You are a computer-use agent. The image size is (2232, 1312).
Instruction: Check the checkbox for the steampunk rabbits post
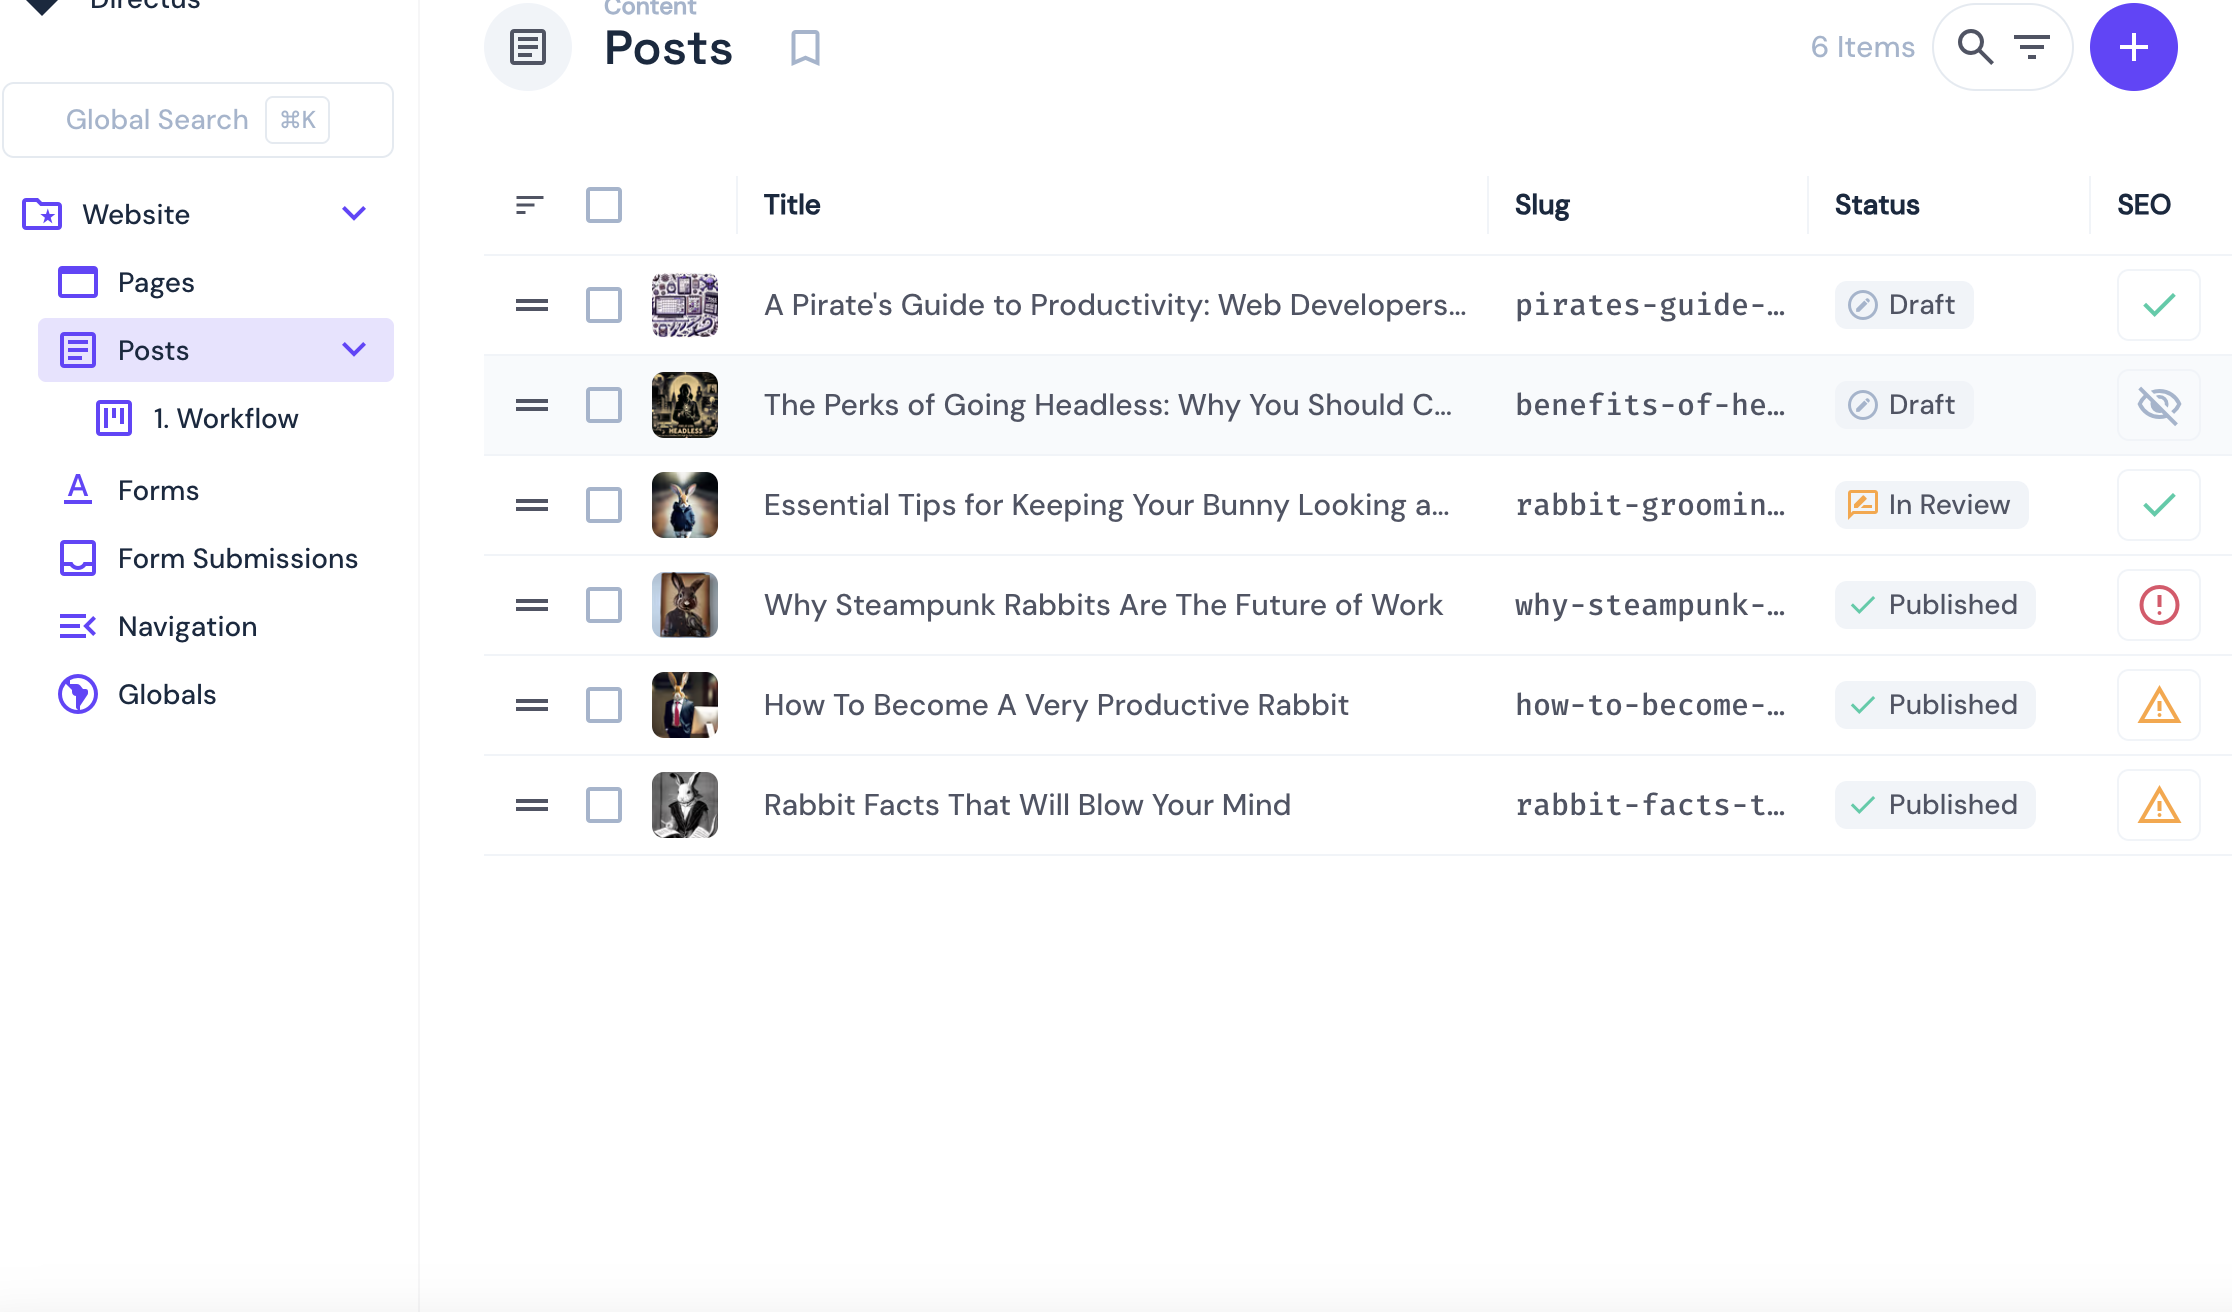point(604,605)
